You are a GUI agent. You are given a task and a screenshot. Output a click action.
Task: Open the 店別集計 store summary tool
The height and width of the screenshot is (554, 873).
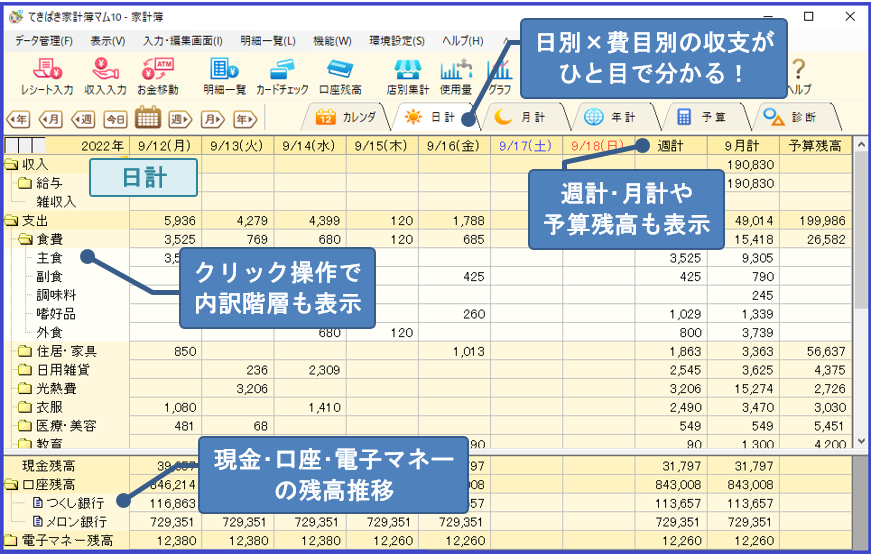click(408, 76)
